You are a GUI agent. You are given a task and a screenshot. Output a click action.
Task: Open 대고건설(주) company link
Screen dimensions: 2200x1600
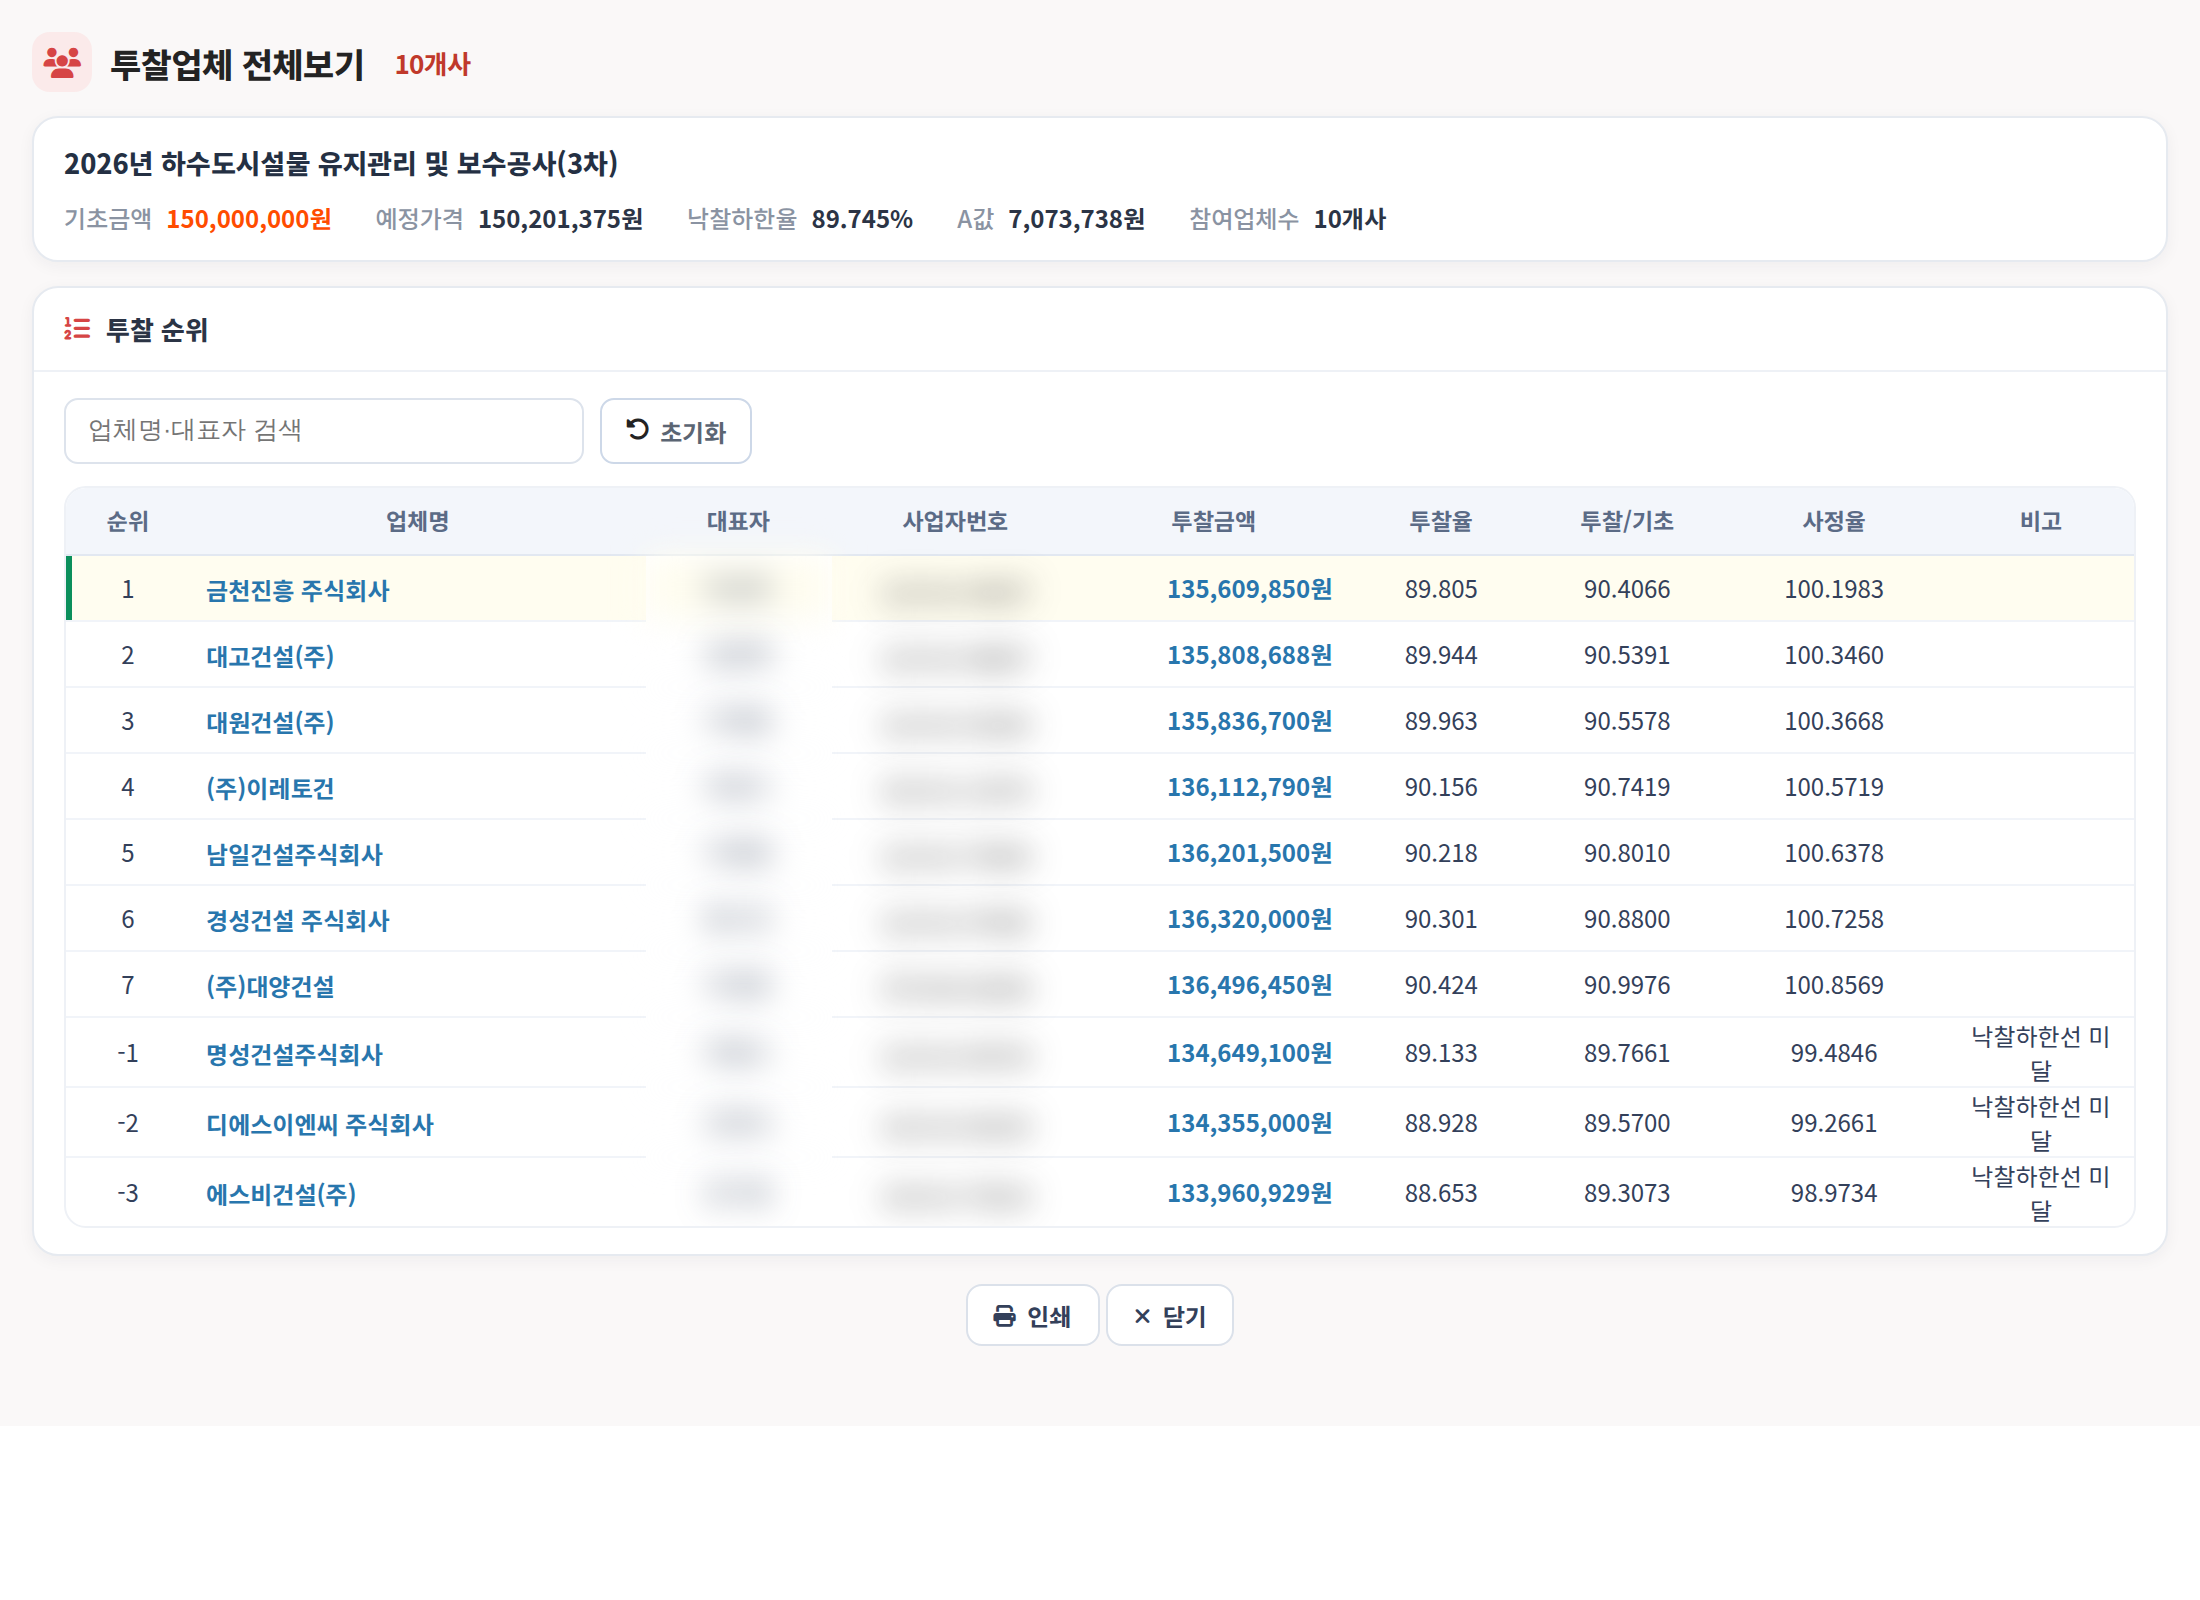[270, 656]
